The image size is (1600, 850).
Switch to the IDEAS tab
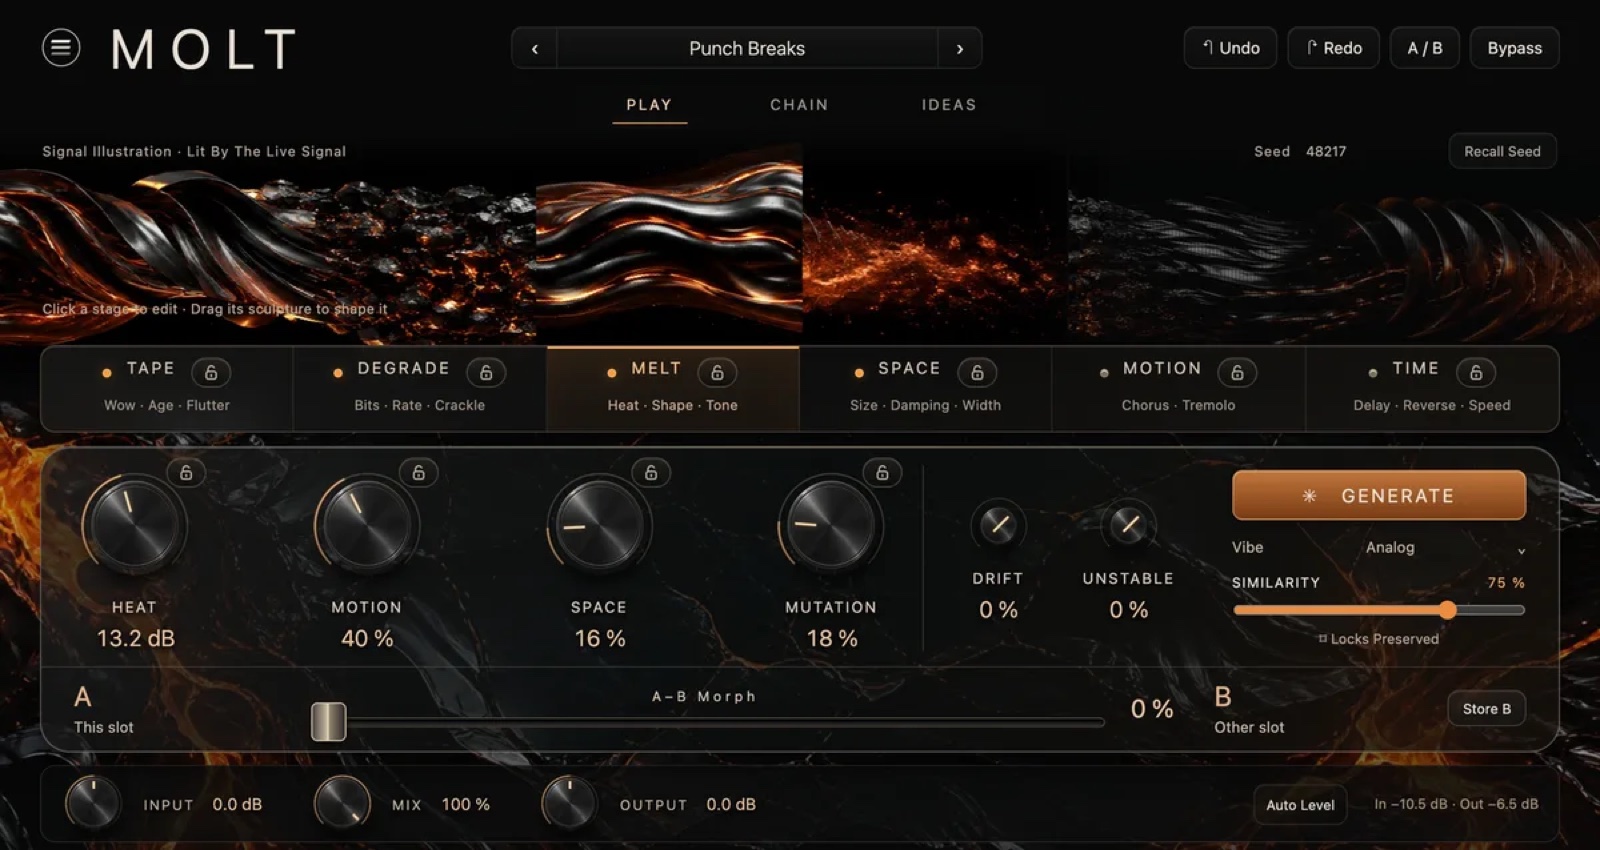(949, 105)
